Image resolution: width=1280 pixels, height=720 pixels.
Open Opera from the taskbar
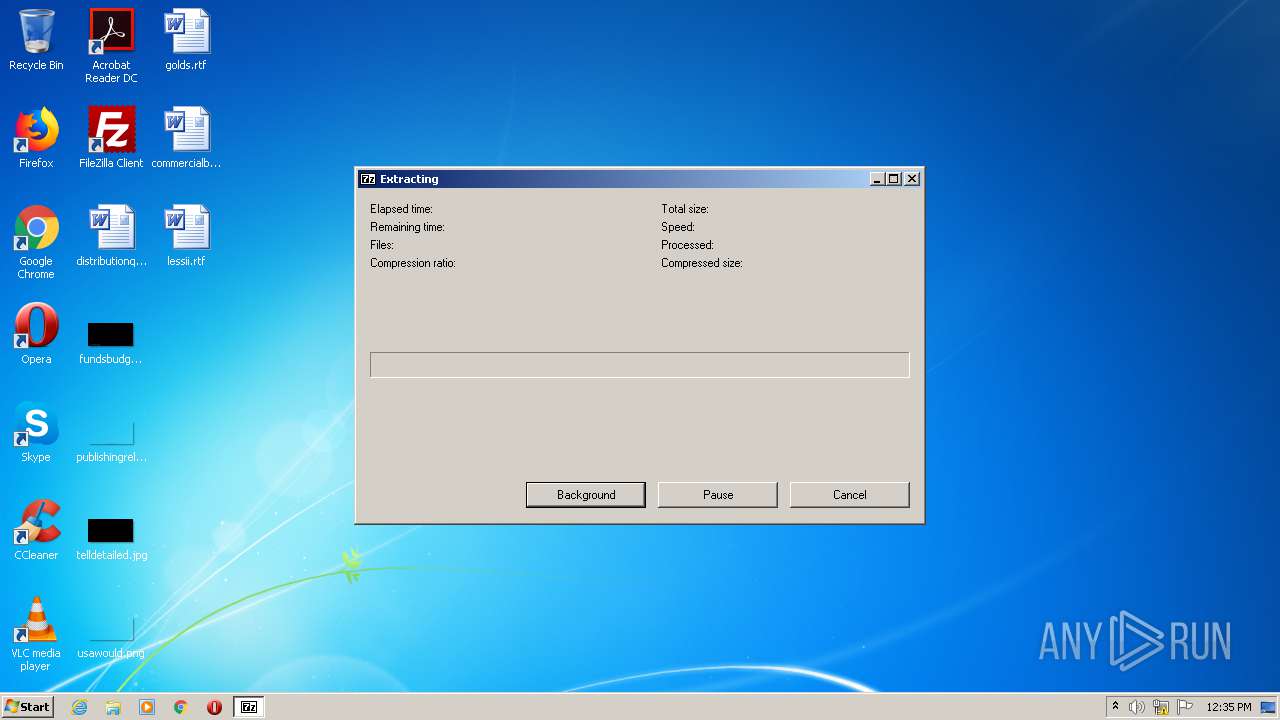pyautogui.click(x=214, y=707)
